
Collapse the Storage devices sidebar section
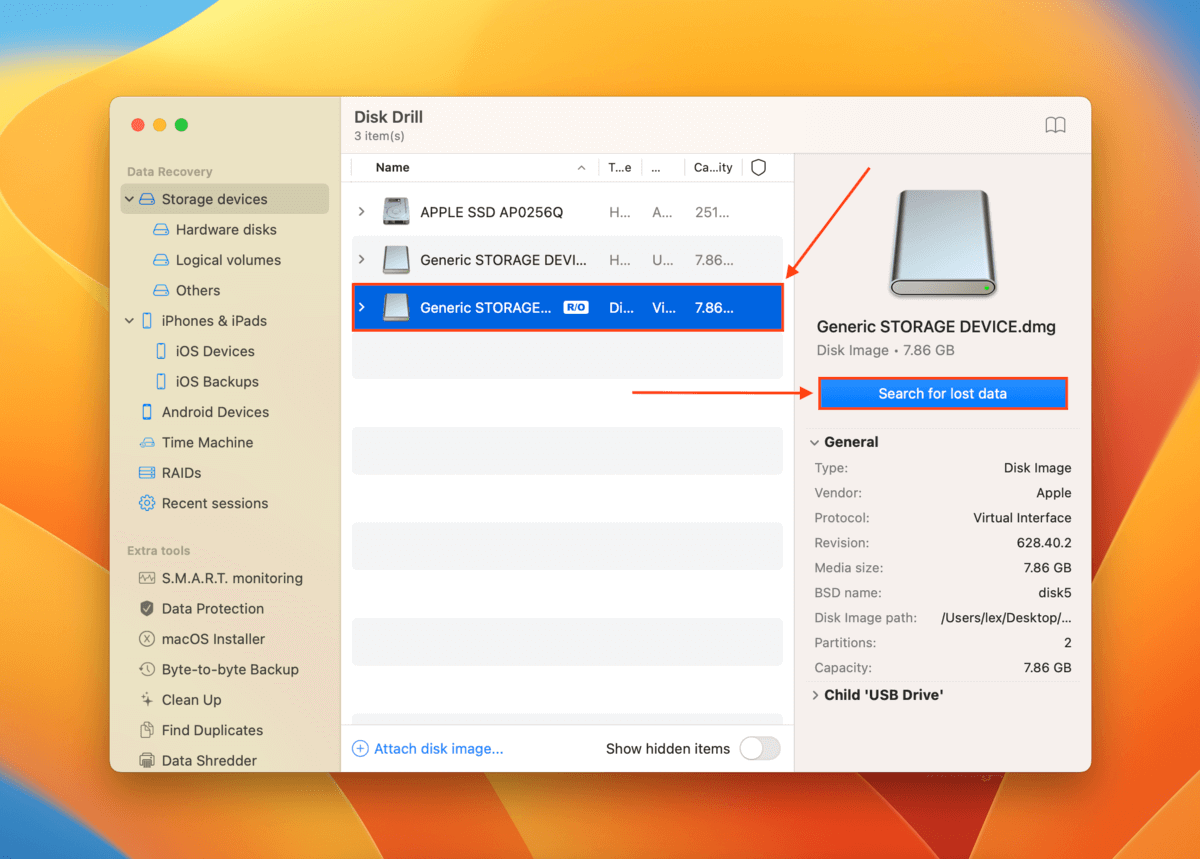pyautogui.click(x=129, y=199)
